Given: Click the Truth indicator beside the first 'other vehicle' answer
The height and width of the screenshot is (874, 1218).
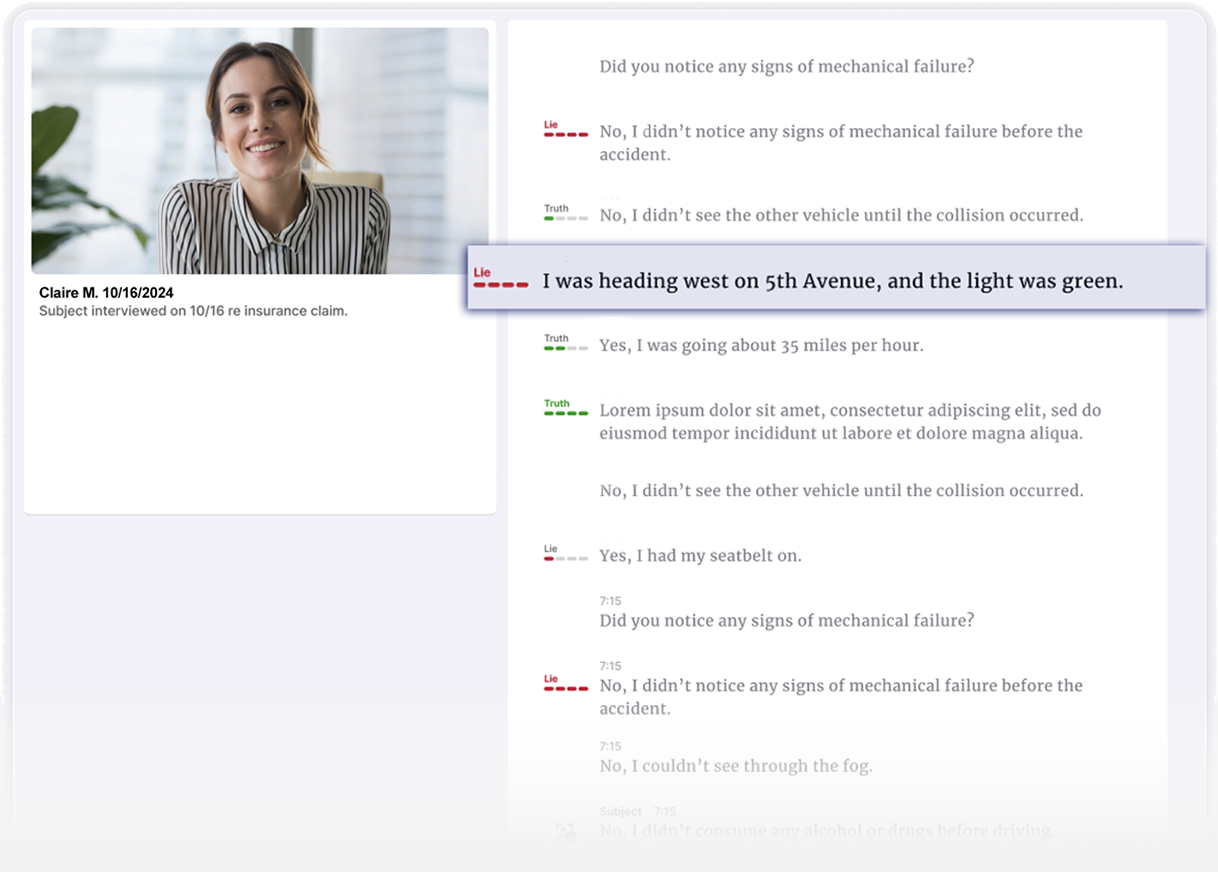Looking at the screenshot, I should (x=565, y=213).
